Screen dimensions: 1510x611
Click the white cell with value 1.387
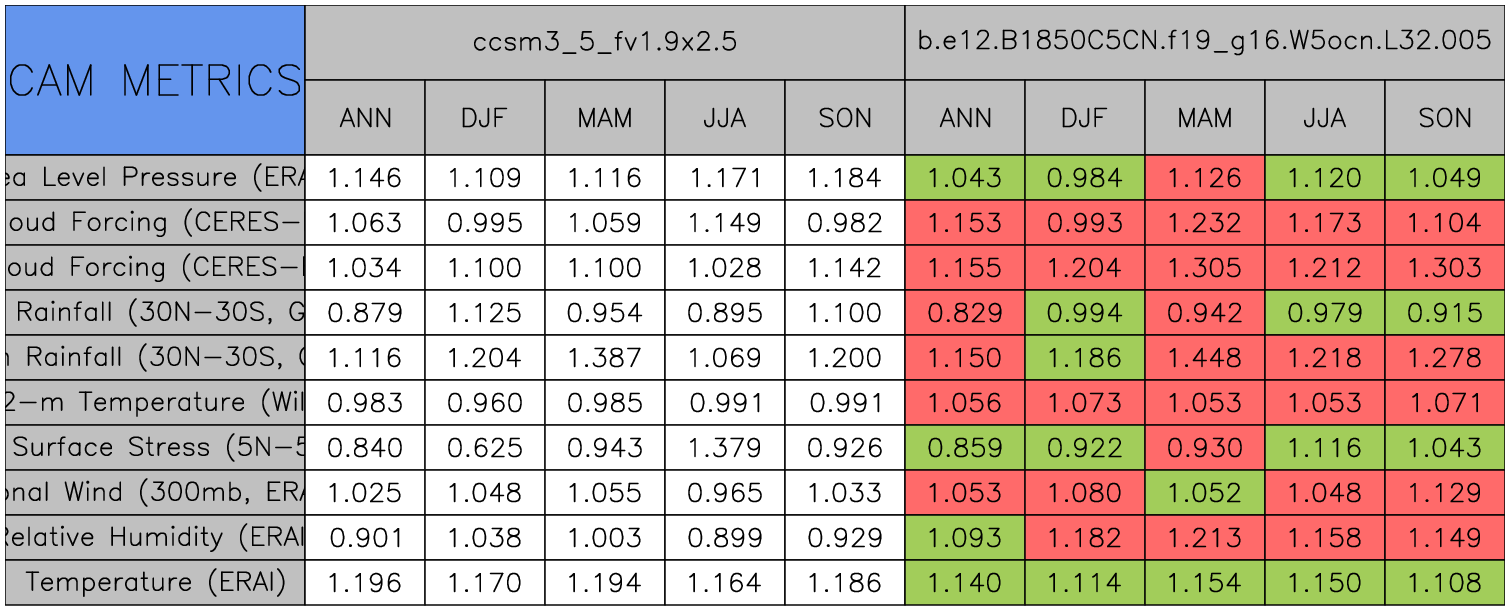point(605,358)
